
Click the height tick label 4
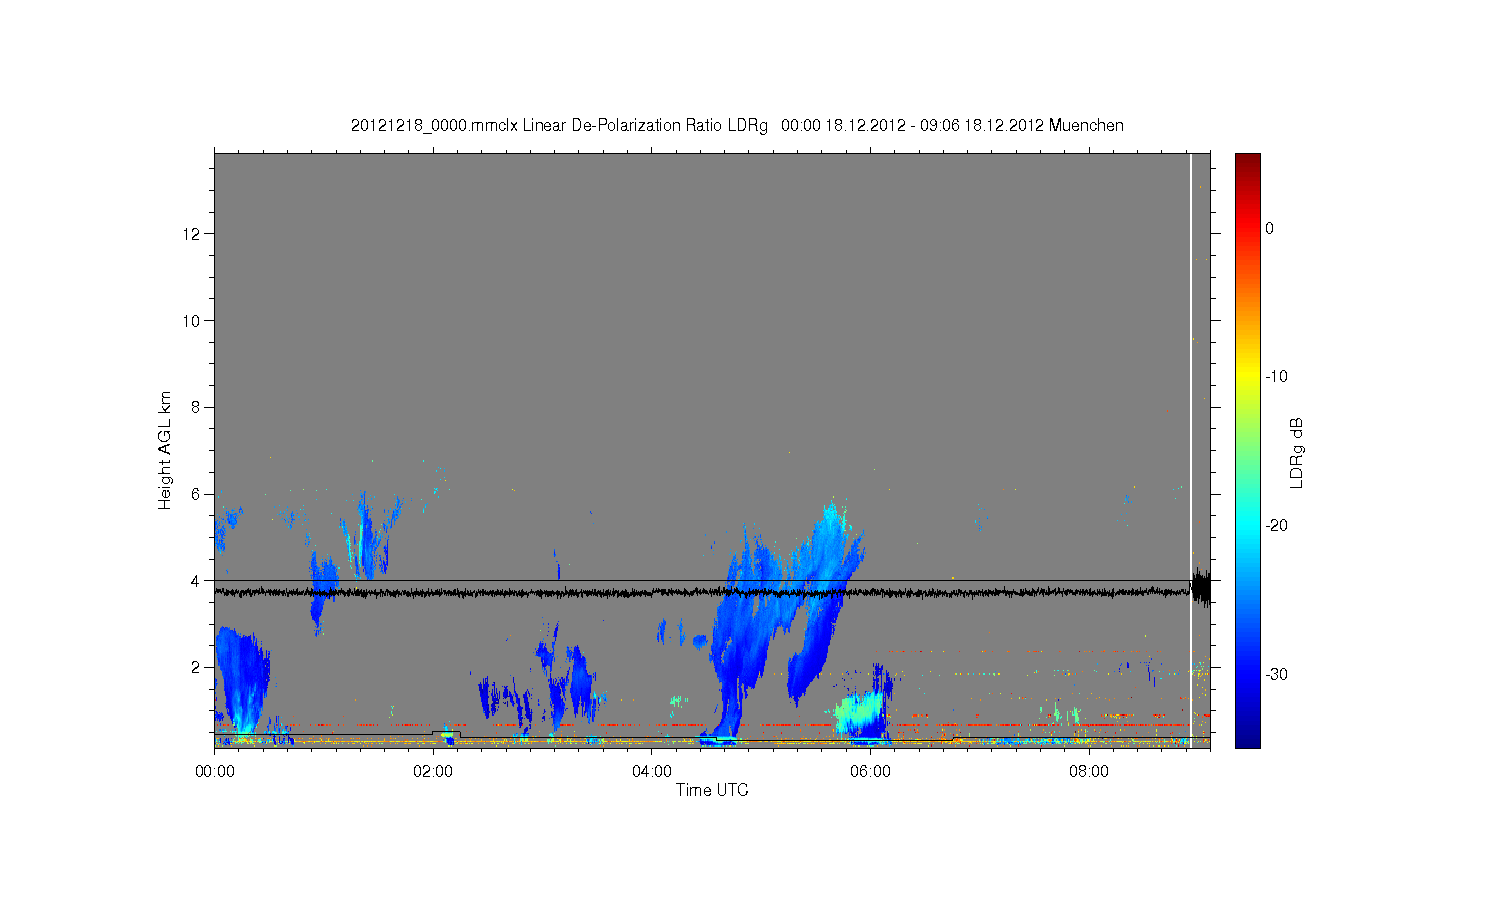click(196, 580)
